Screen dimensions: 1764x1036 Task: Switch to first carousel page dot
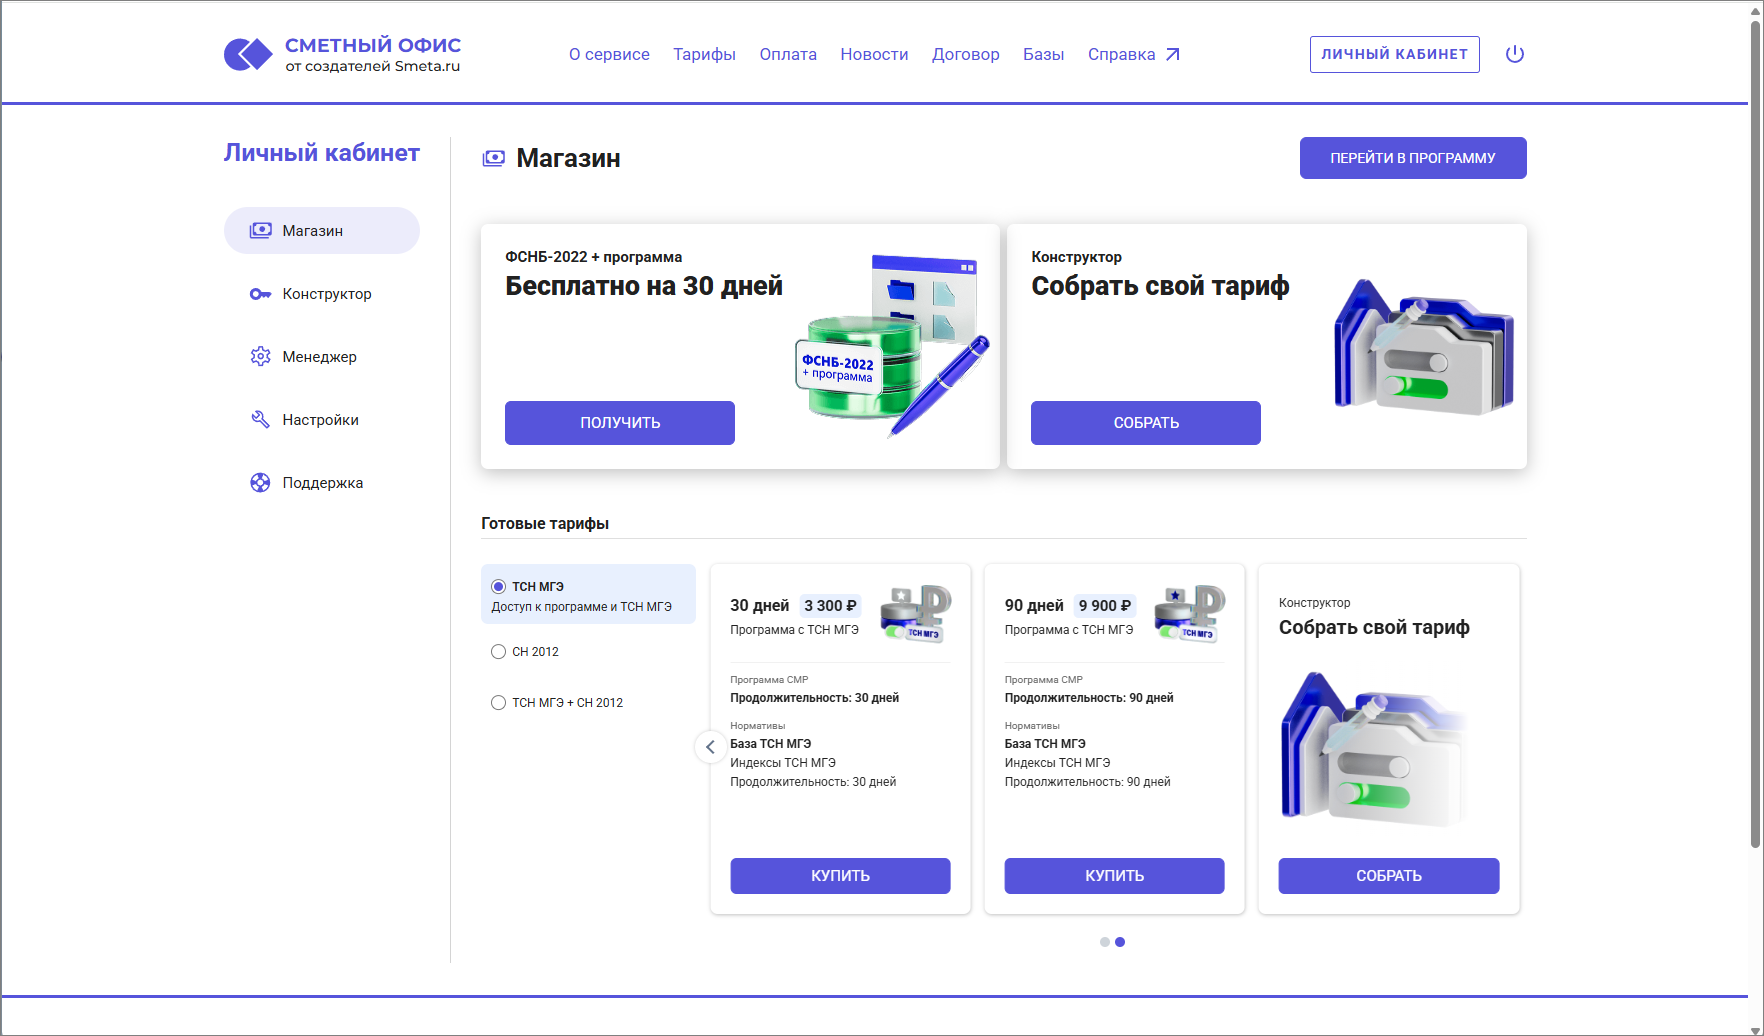click(1104, 942)
